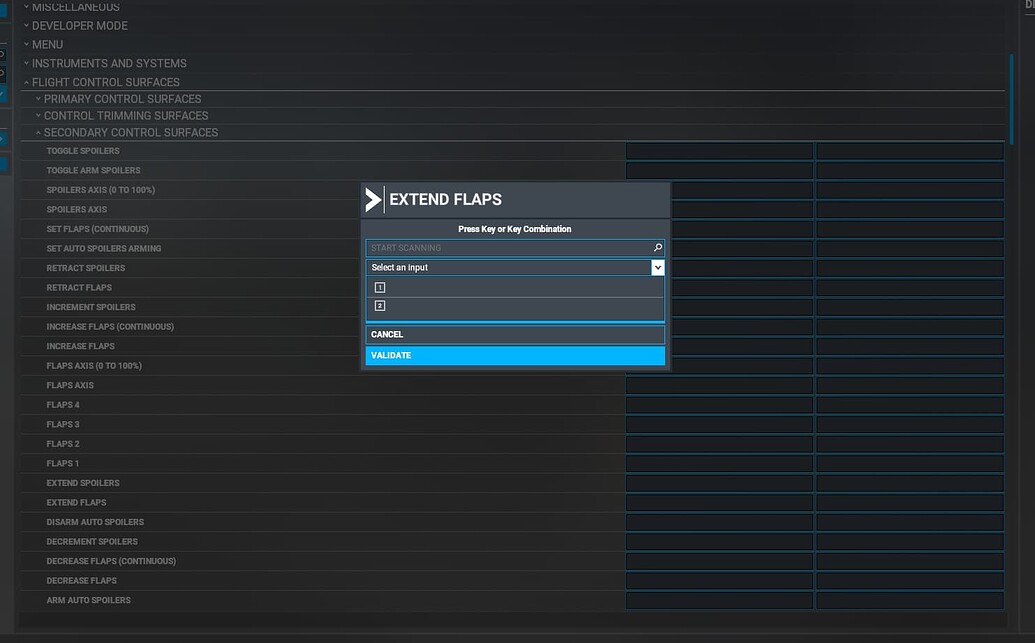Select input slot 2 icon

[x=380, y=306]
